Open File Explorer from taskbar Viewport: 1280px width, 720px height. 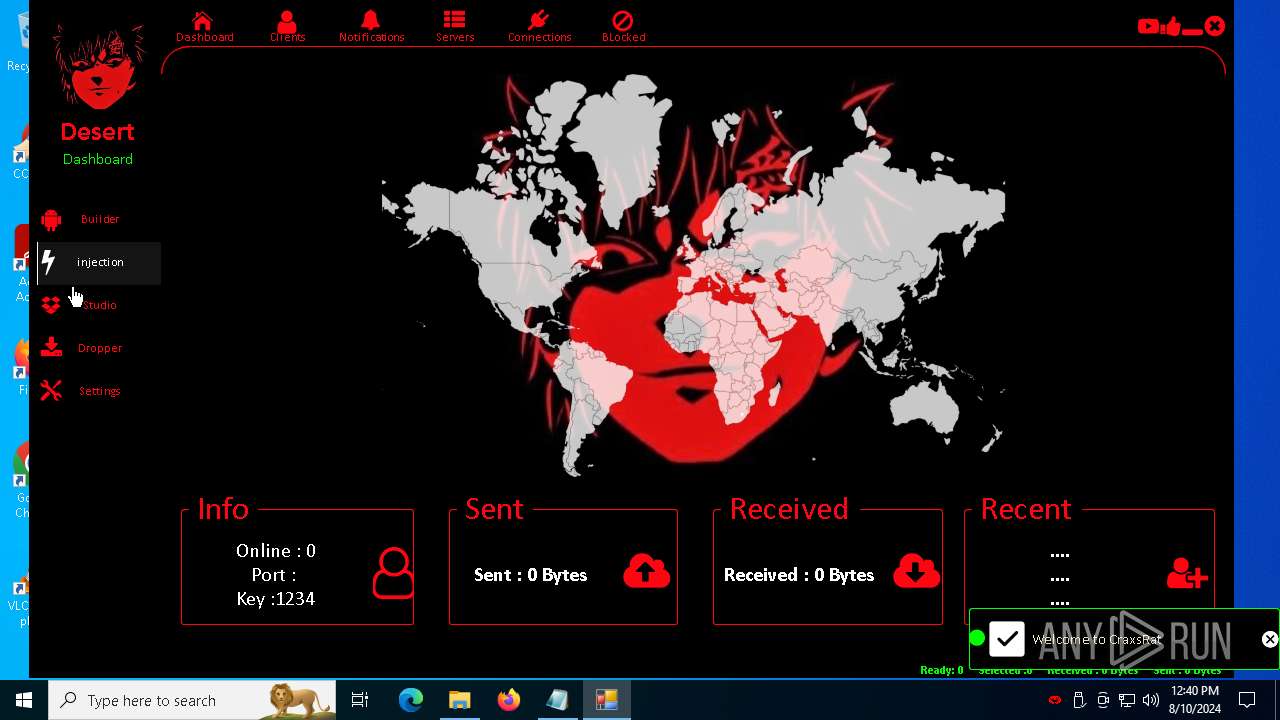point(459,700)
